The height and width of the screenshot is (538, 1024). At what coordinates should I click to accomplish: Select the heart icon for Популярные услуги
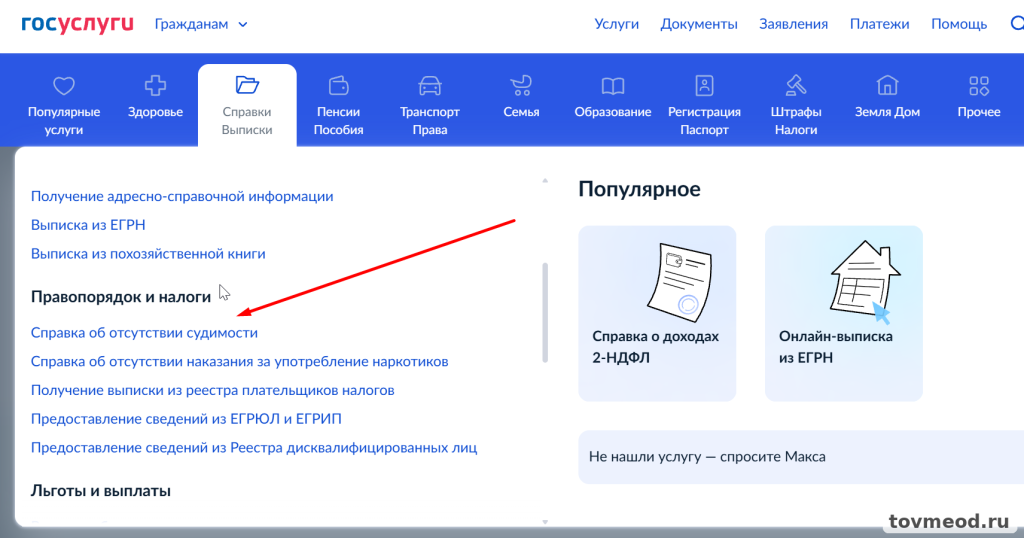point(64,86)
